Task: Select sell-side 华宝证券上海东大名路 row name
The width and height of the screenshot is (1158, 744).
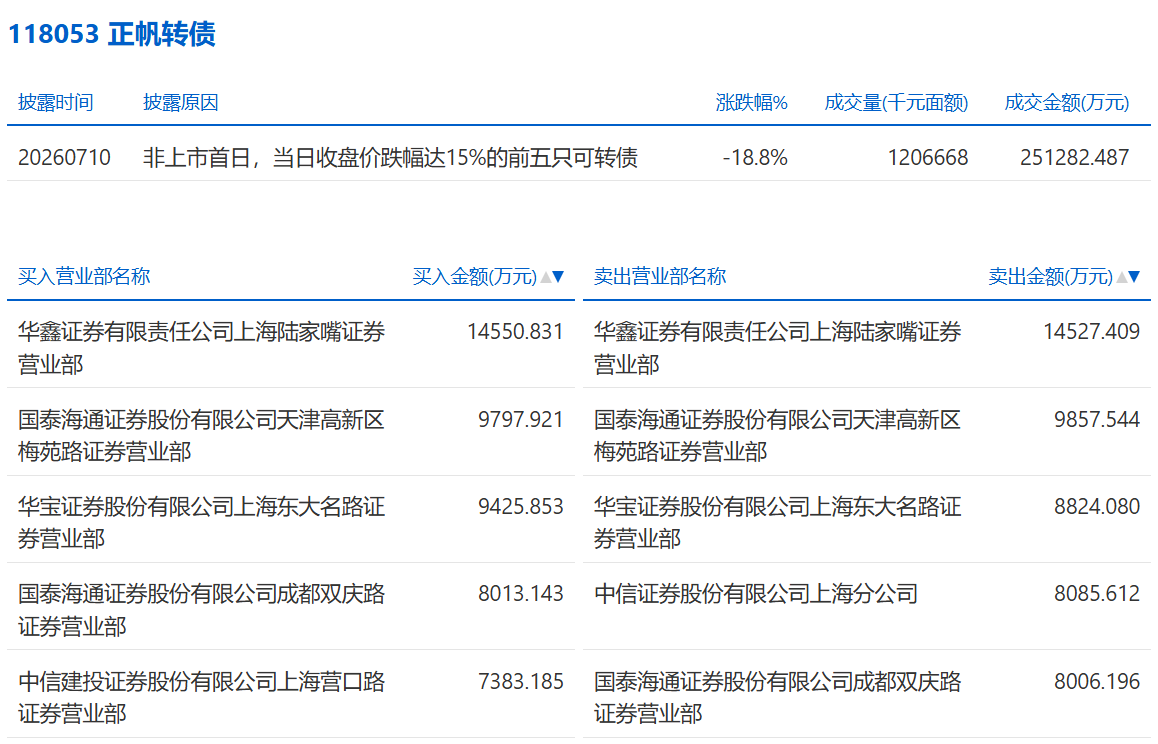Action: (778, 523)
